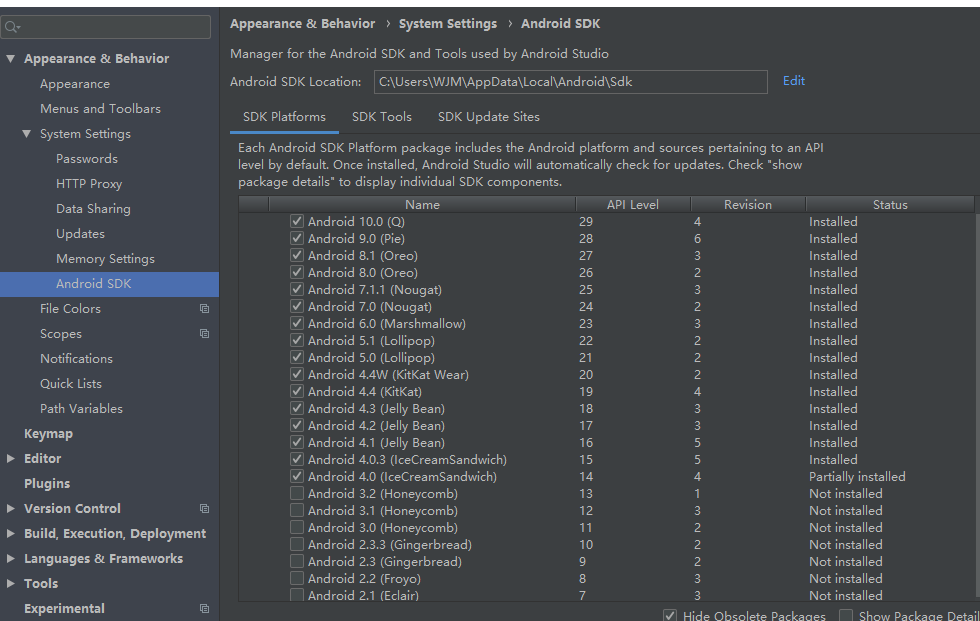Screen dimensions: 980x621
Task: Select Notifications in the sidebar
Action: pos(76,359)
